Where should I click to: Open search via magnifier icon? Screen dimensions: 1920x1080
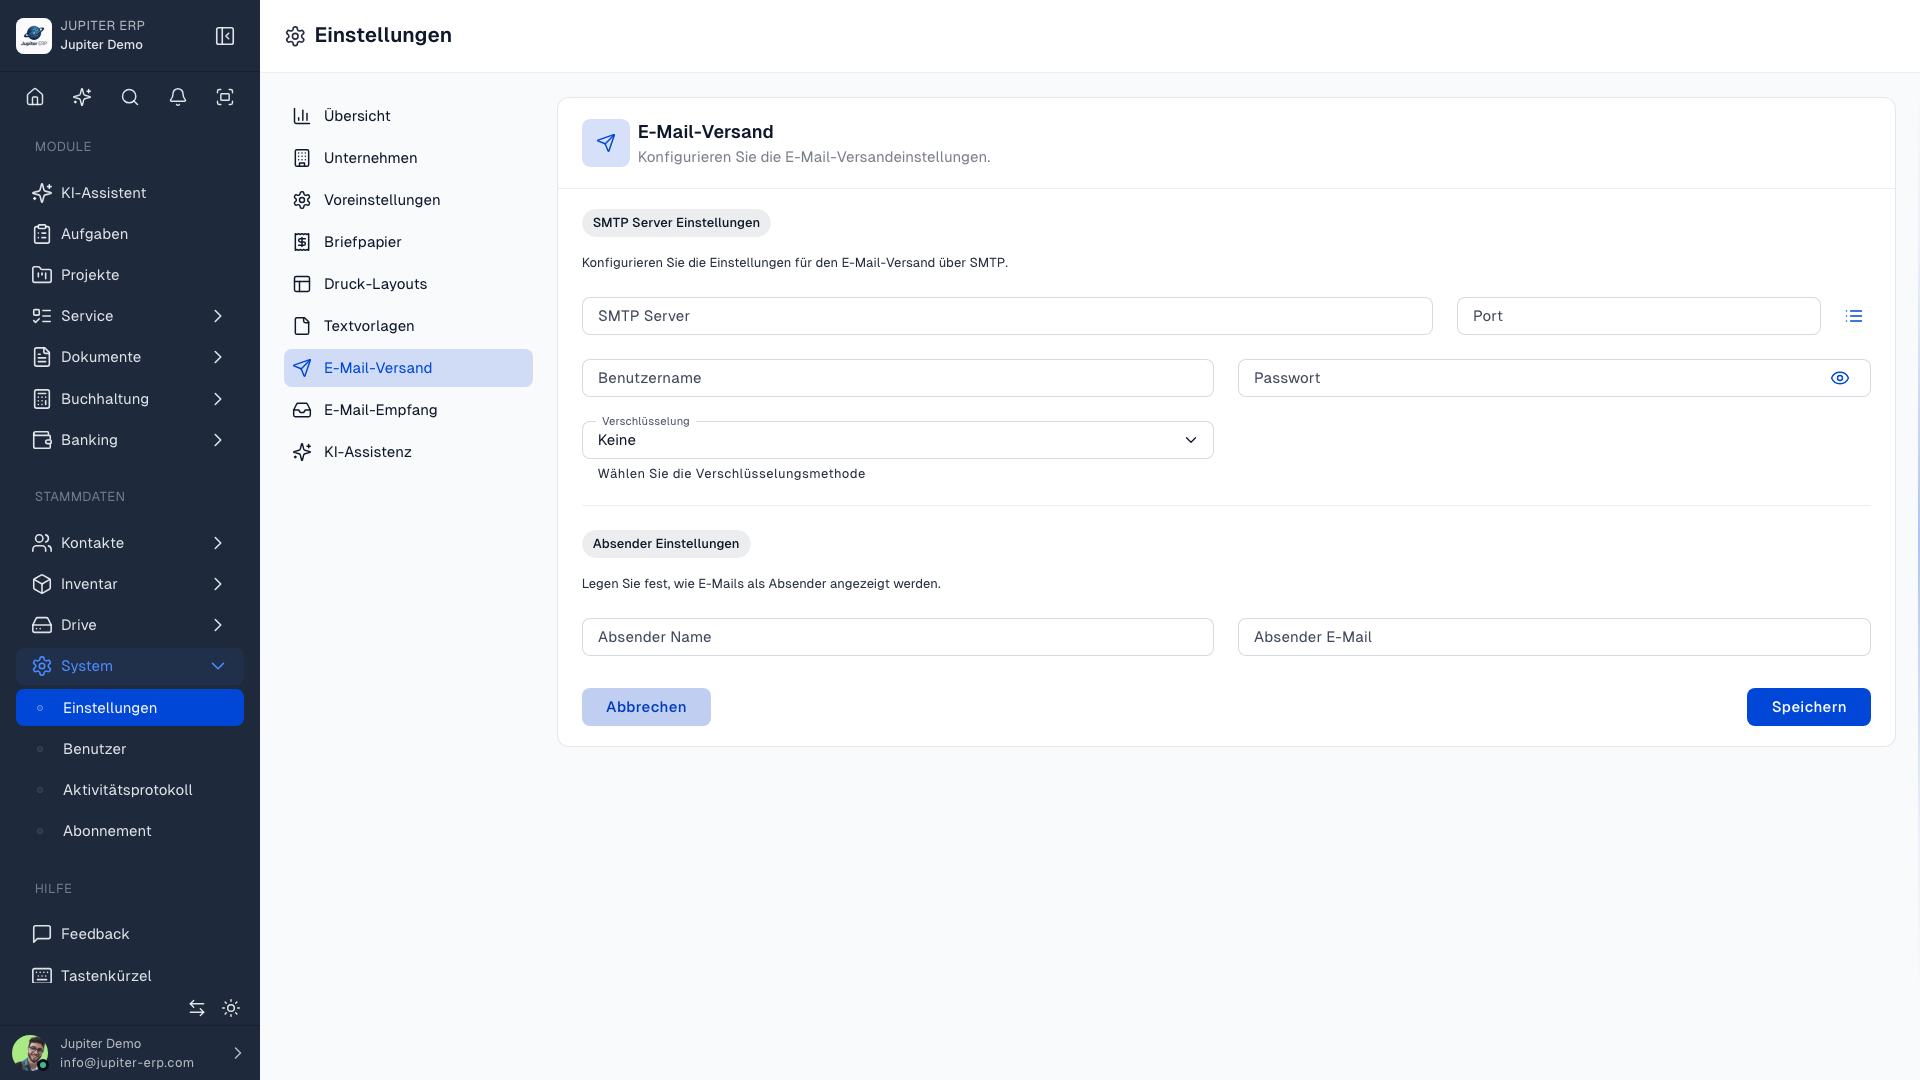pyautogui.click(x=130, y=97)
